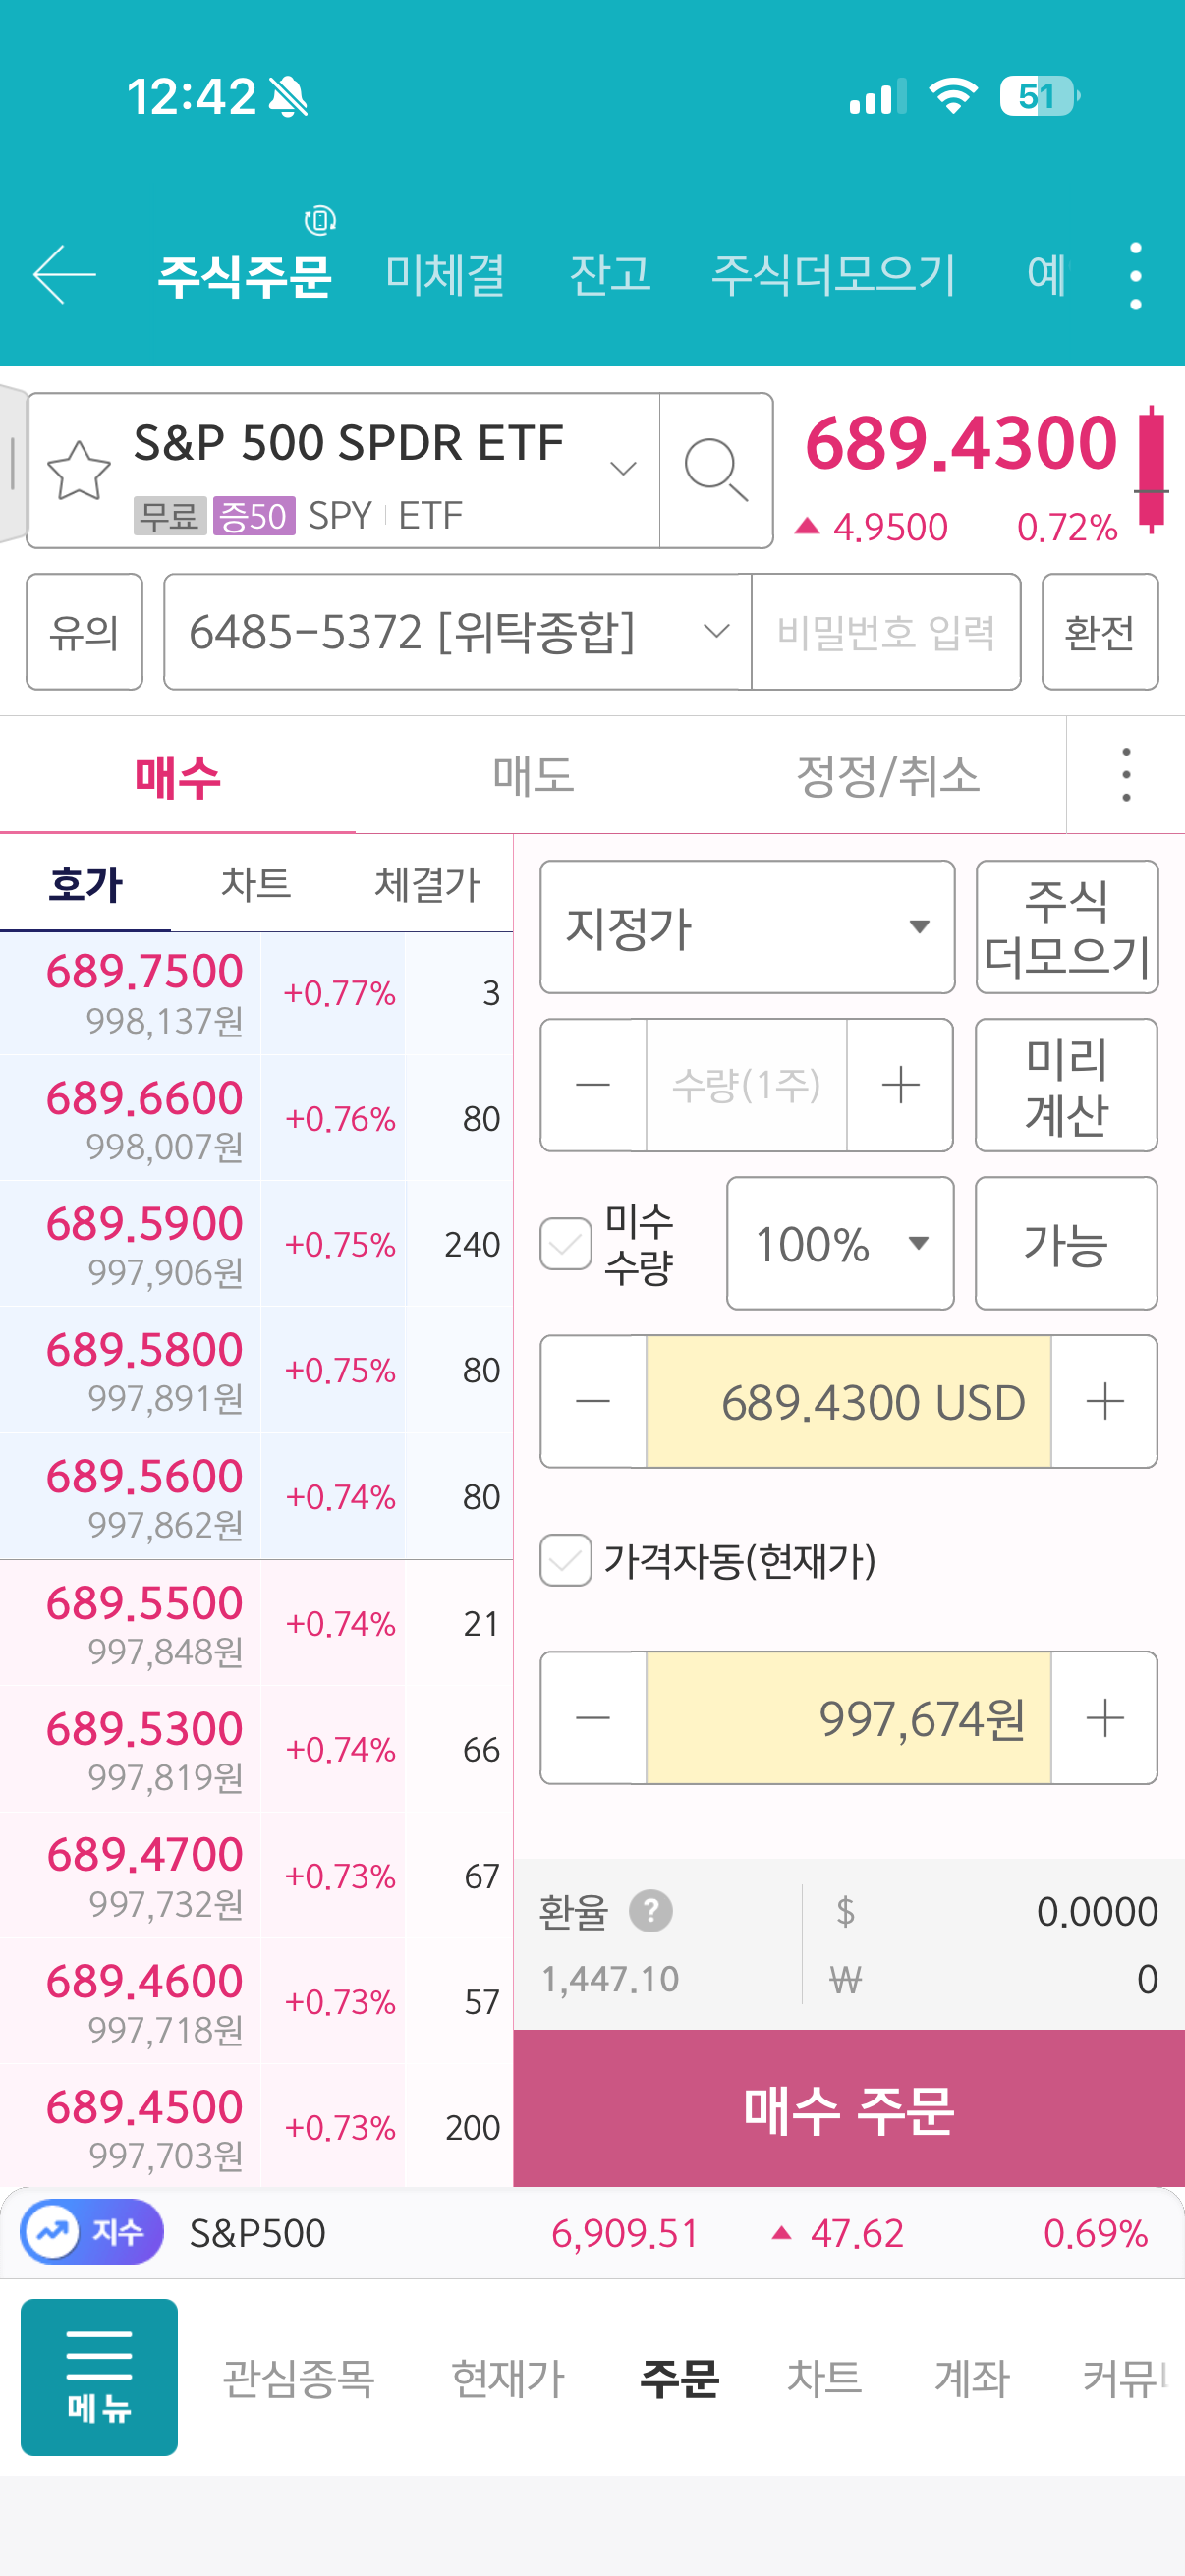Enable the 미수수량 checkbox
This screenshot has width=1185, height=2576.
click(x=566, y=1243)
